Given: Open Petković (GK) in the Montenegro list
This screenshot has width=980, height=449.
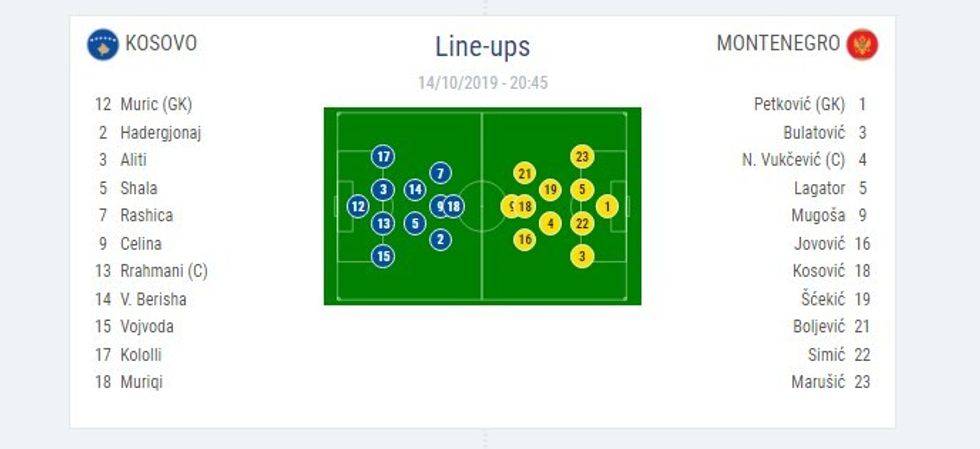Looking at the screenshot, I should 799,104.
